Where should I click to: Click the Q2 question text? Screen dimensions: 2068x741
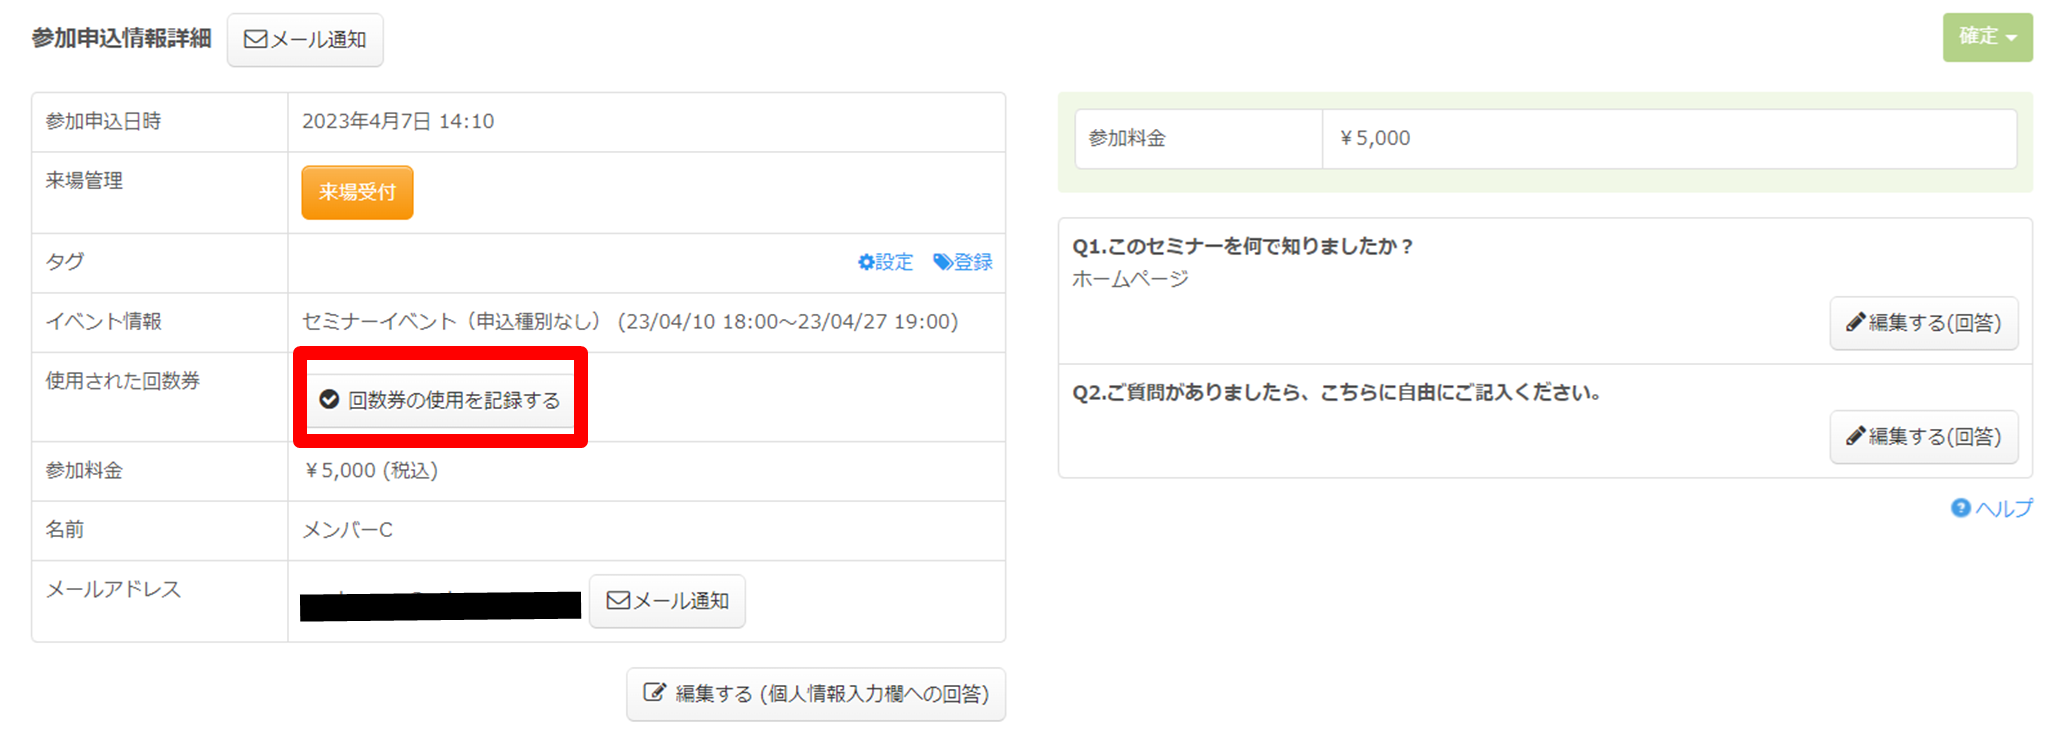click(1336, 392)
